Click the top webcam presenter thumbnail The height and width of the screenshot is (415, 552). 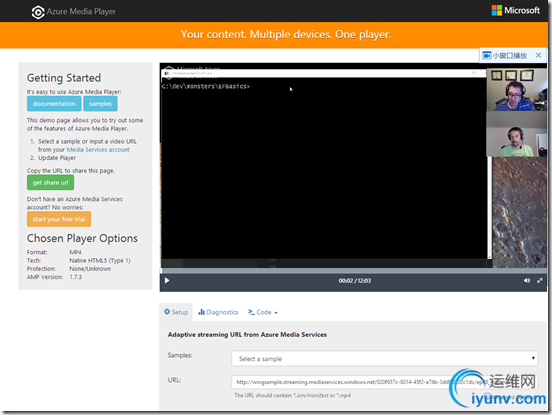point(516,90)
